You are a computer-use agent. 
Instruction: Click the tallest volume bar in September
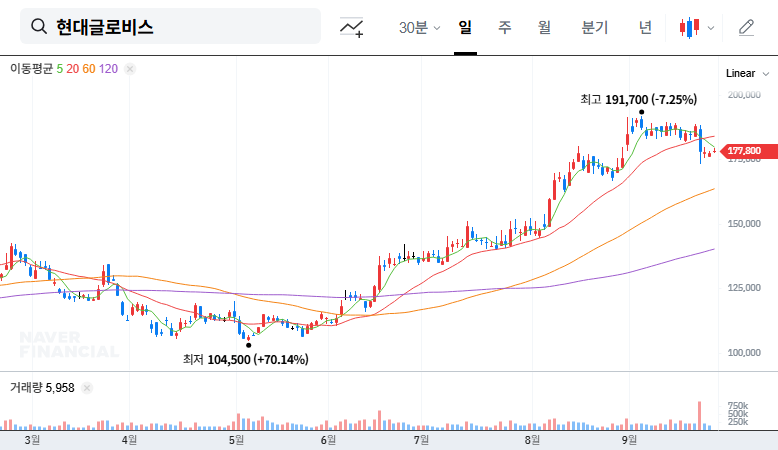pyautogui.click(x=700, y=415)
